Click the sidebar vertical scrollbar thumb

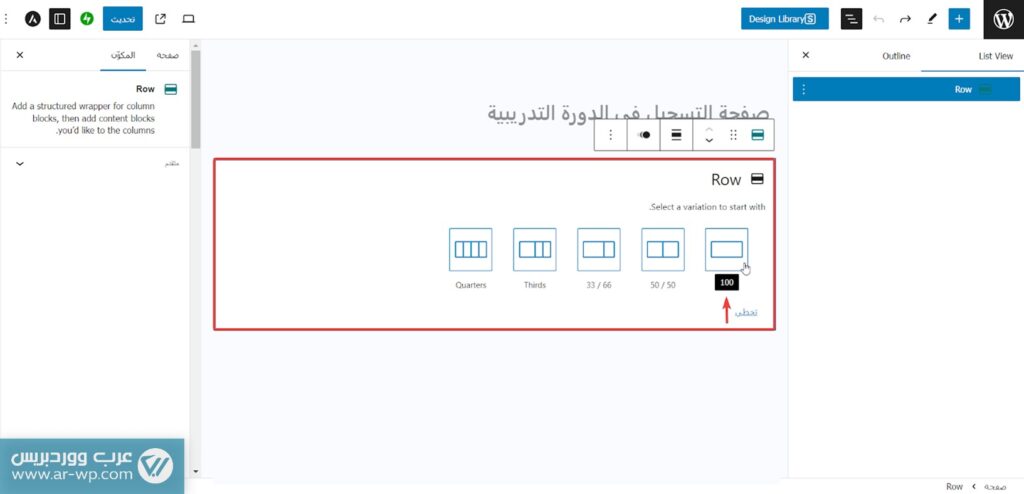pyautogui.click(x=195, y=99)
